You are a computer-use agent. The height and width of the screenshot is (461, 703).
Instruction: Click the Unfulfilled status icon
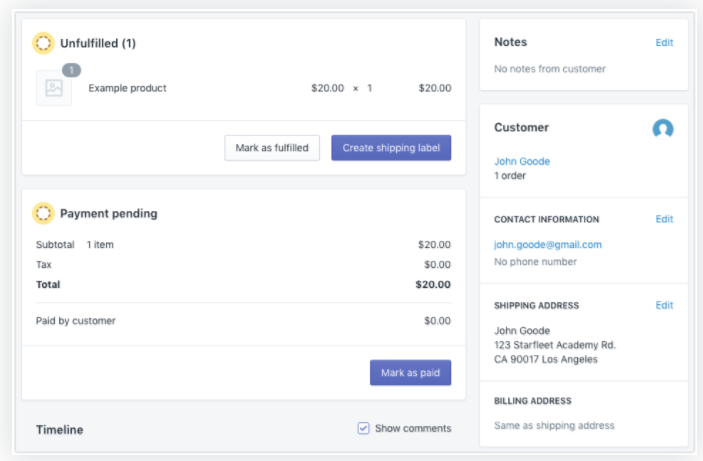click(43, 43)
